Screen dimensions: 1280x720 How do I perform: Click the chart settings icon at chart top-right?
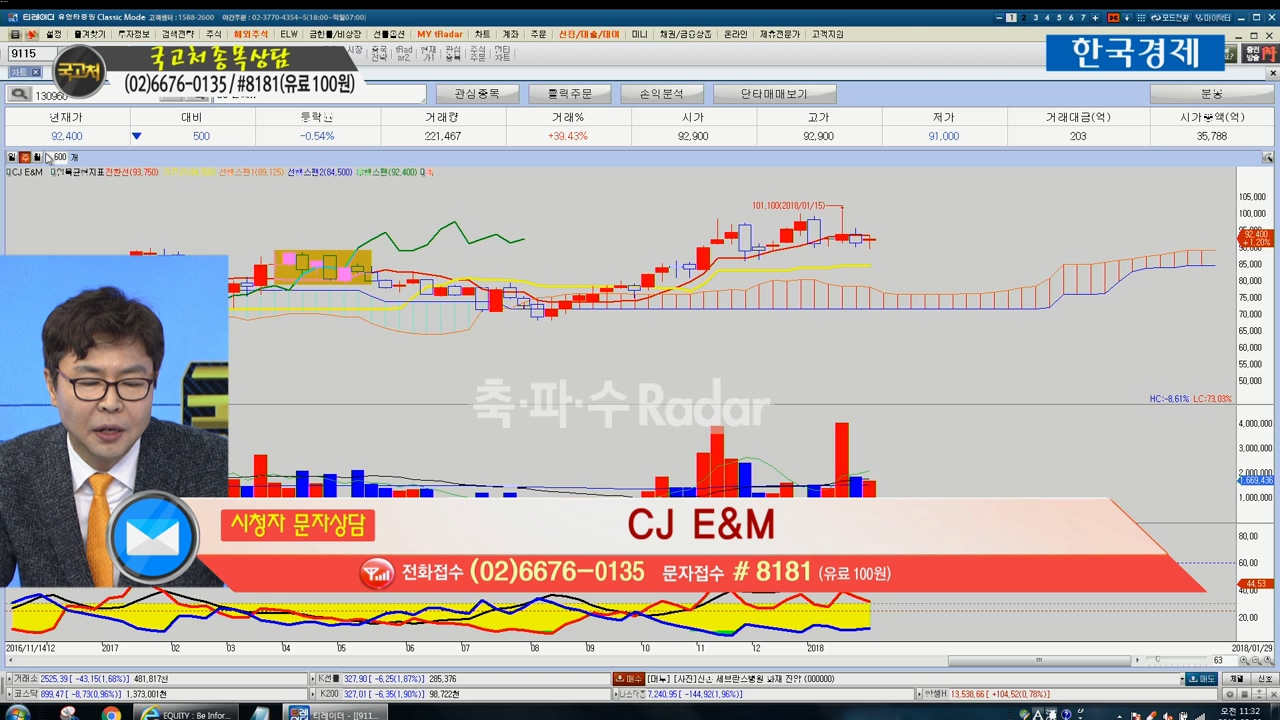(x=1267, y=158)
